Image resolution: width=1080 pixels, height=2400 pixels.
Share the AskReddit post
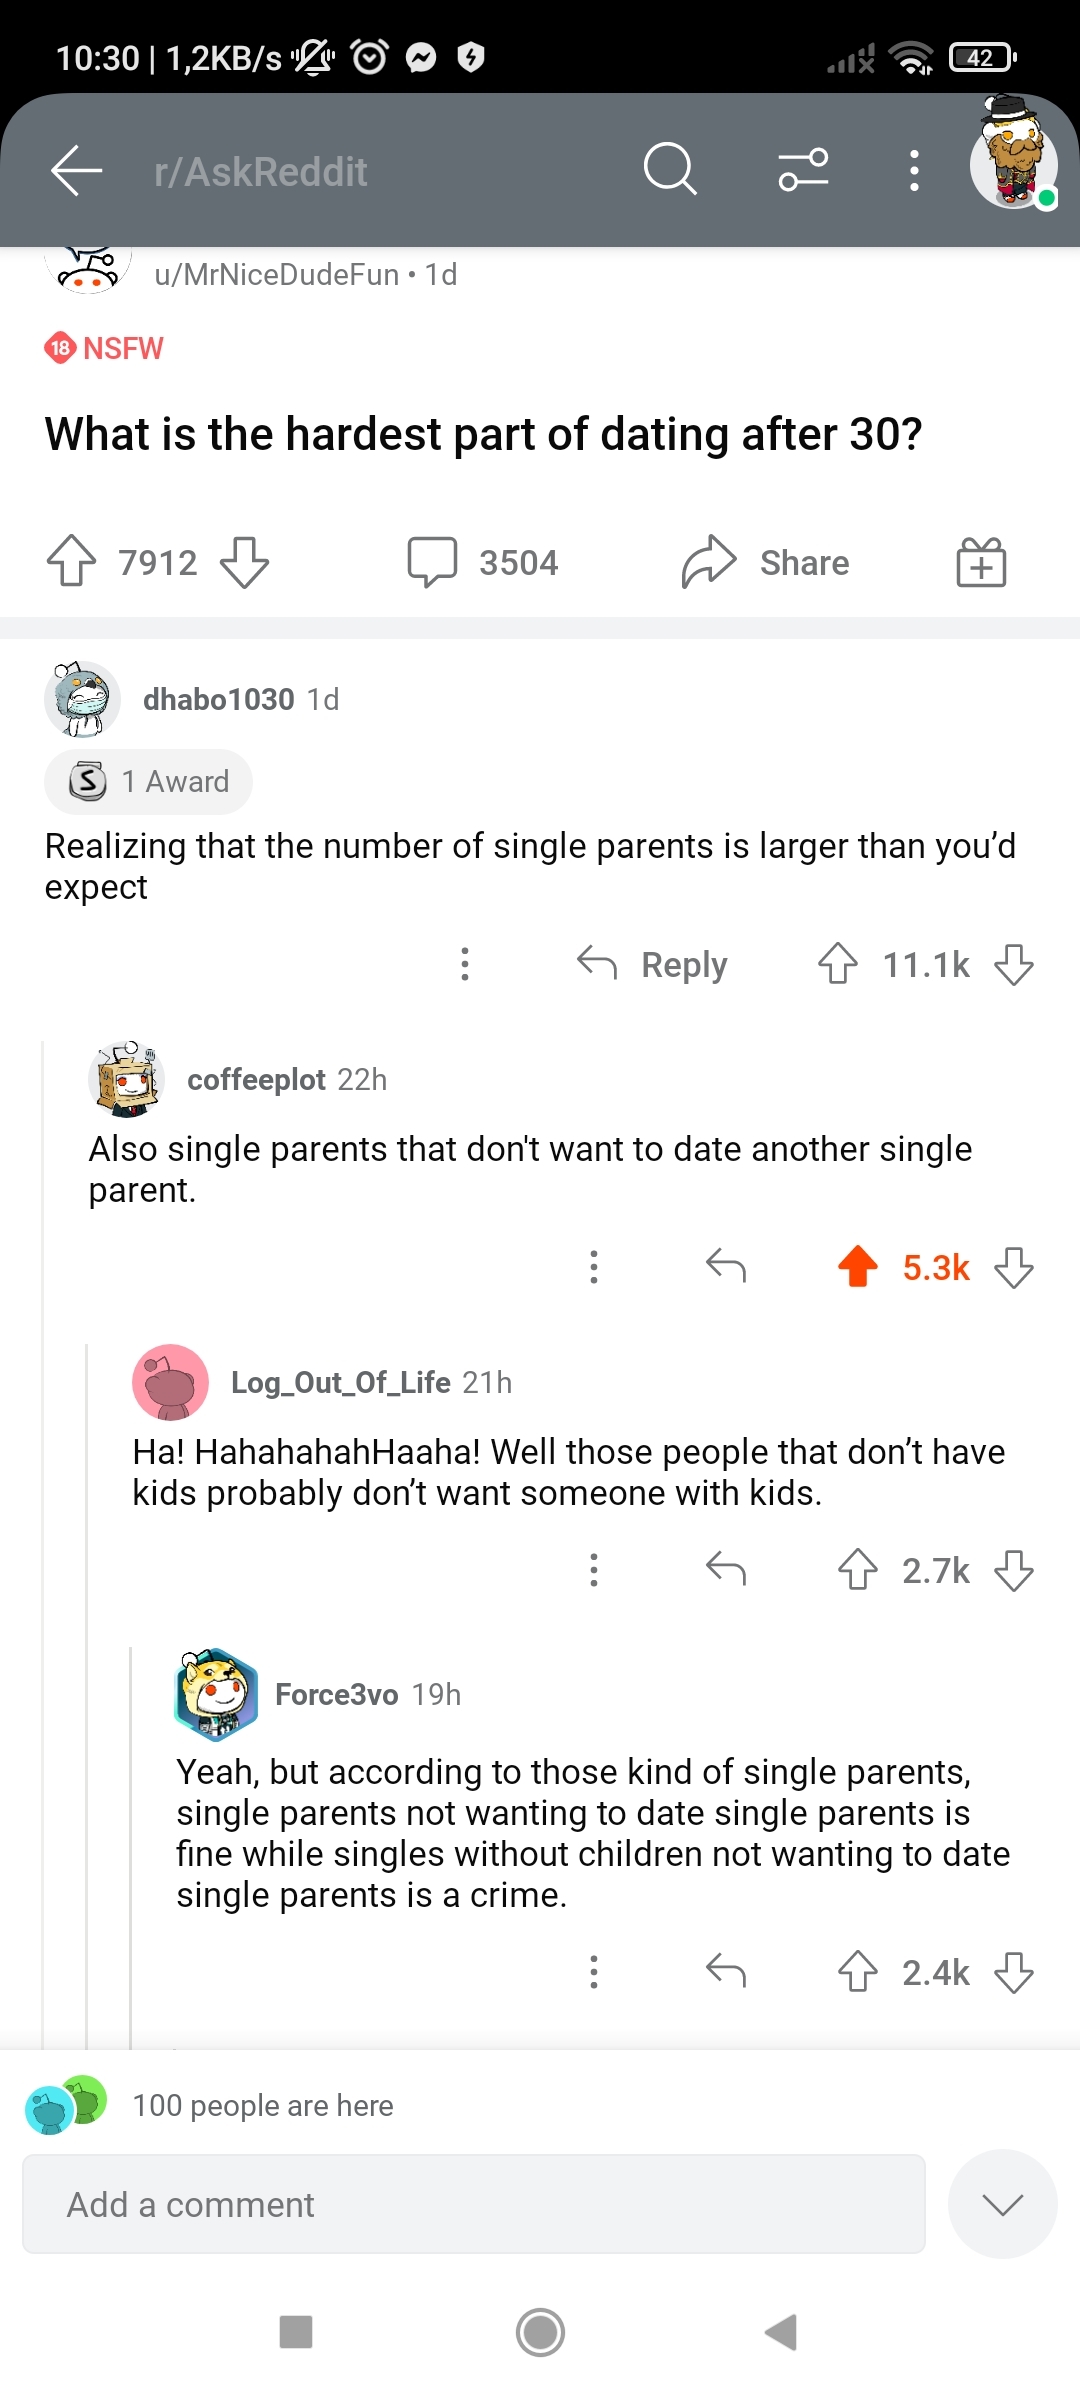click(x=766, y=562)
